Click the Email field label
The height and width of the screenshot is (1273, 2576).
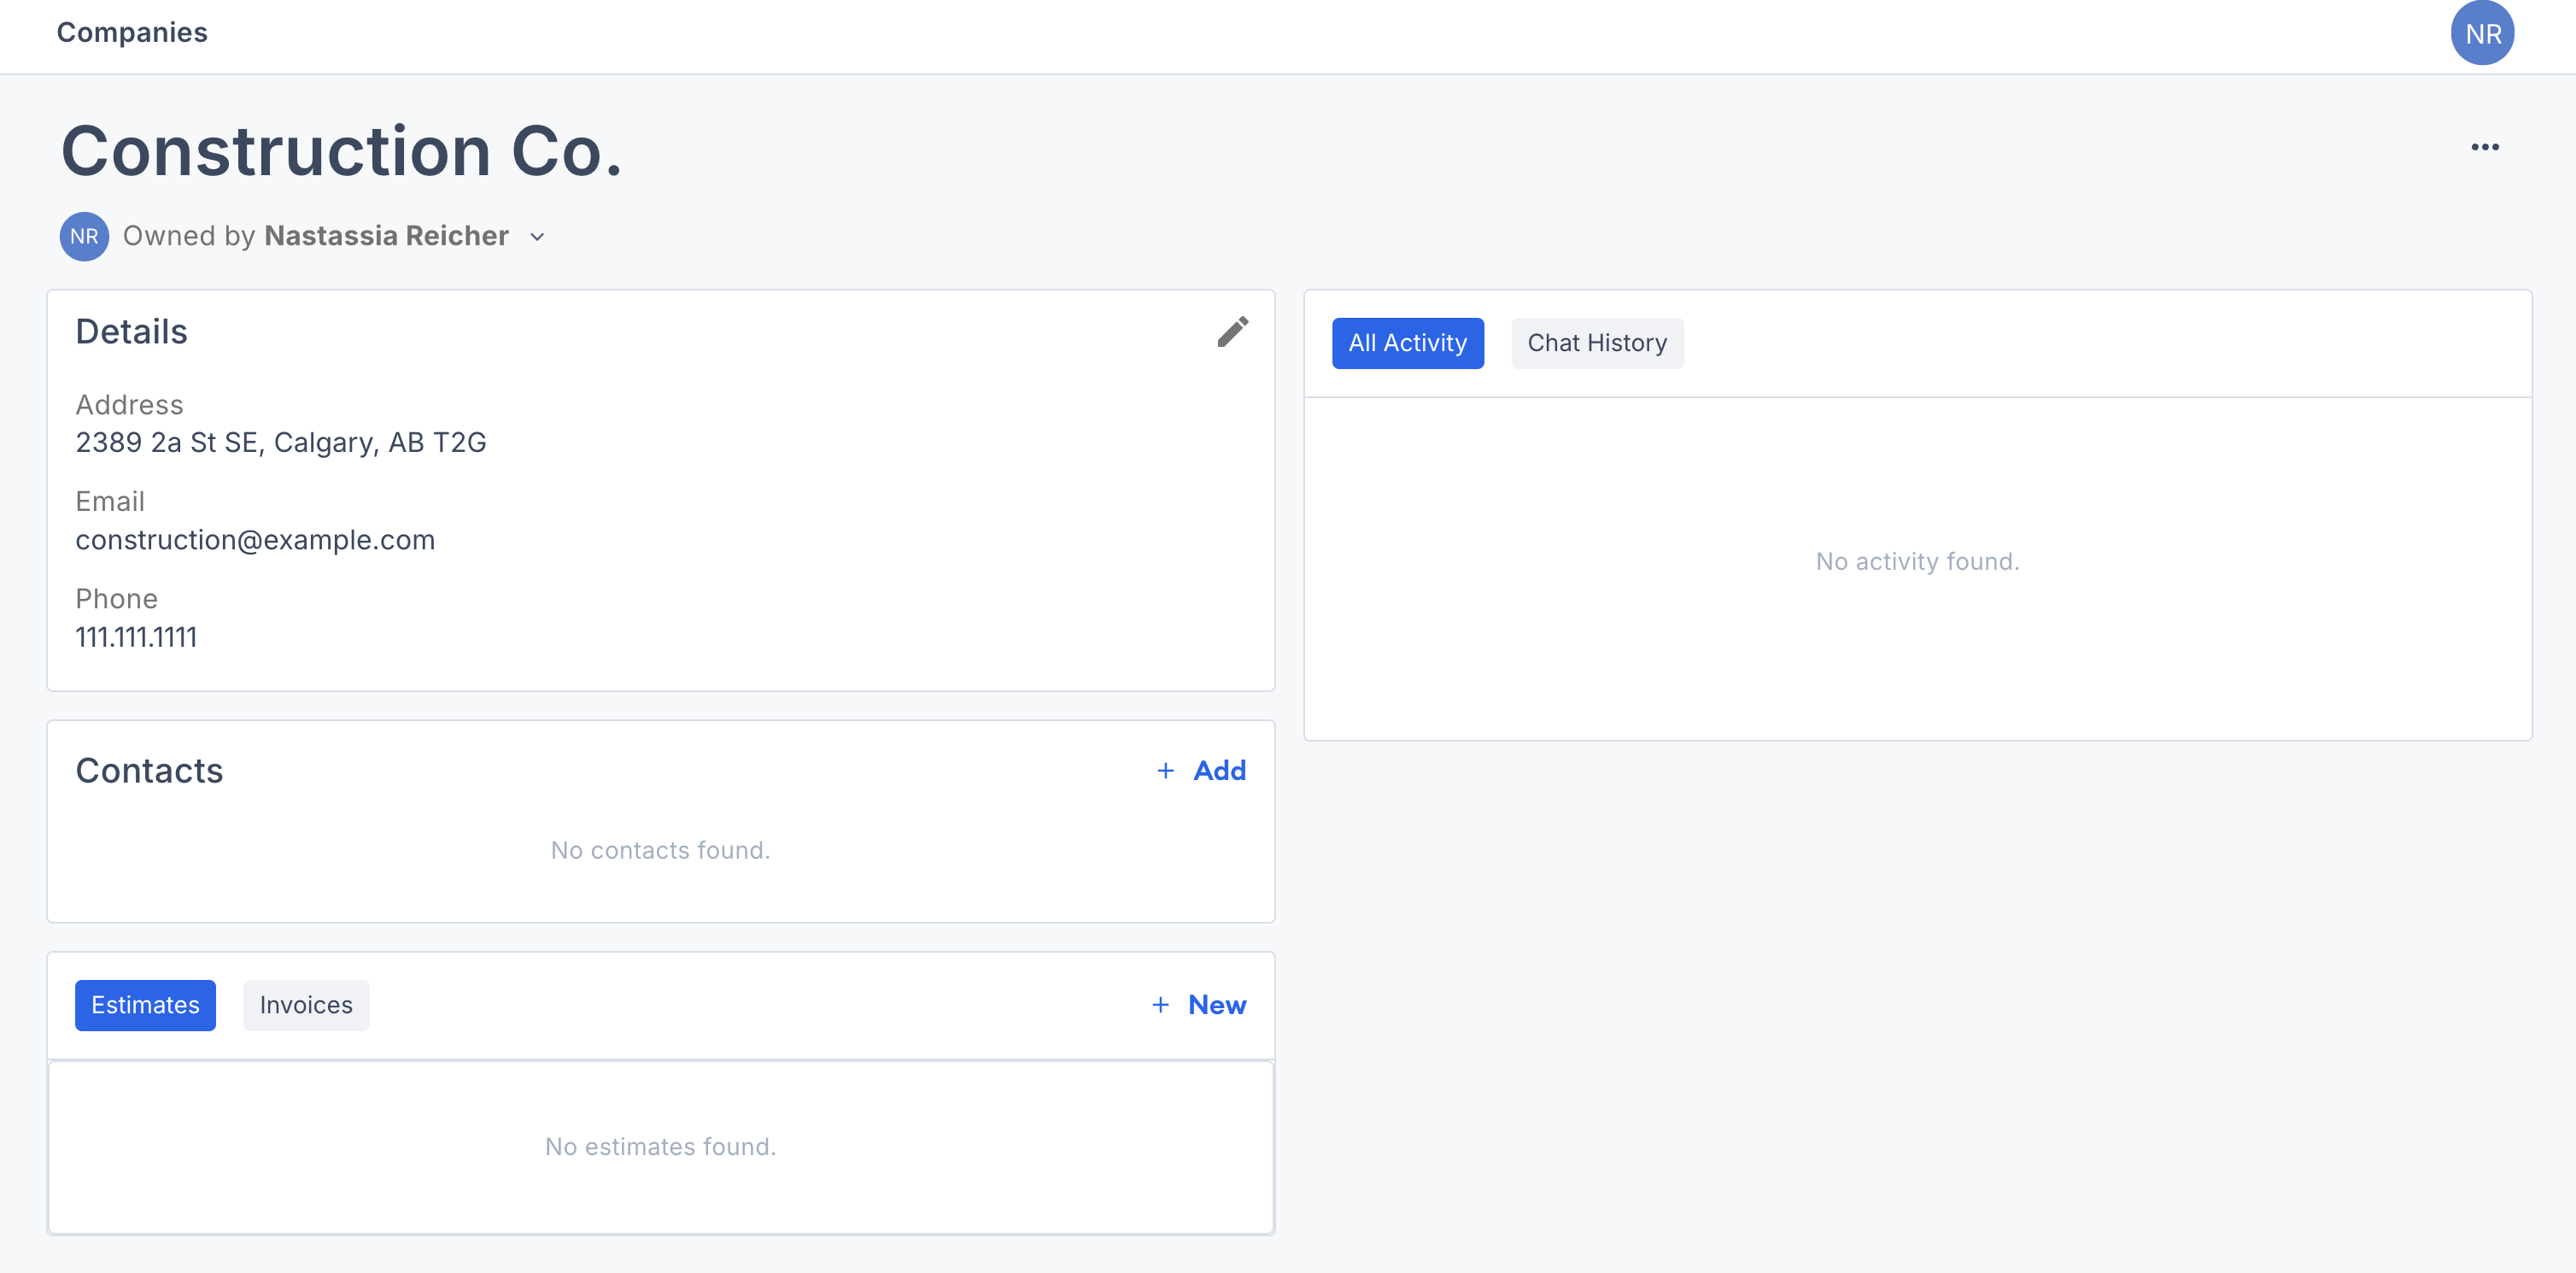tap(110, 502)
